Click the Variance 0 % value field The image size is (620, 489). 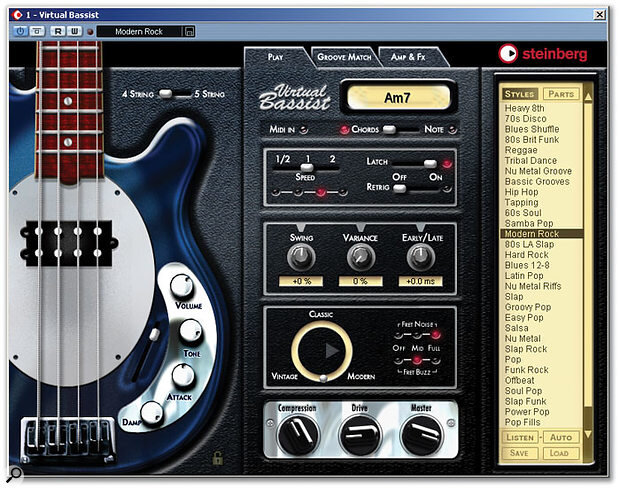tap(361, 281)
